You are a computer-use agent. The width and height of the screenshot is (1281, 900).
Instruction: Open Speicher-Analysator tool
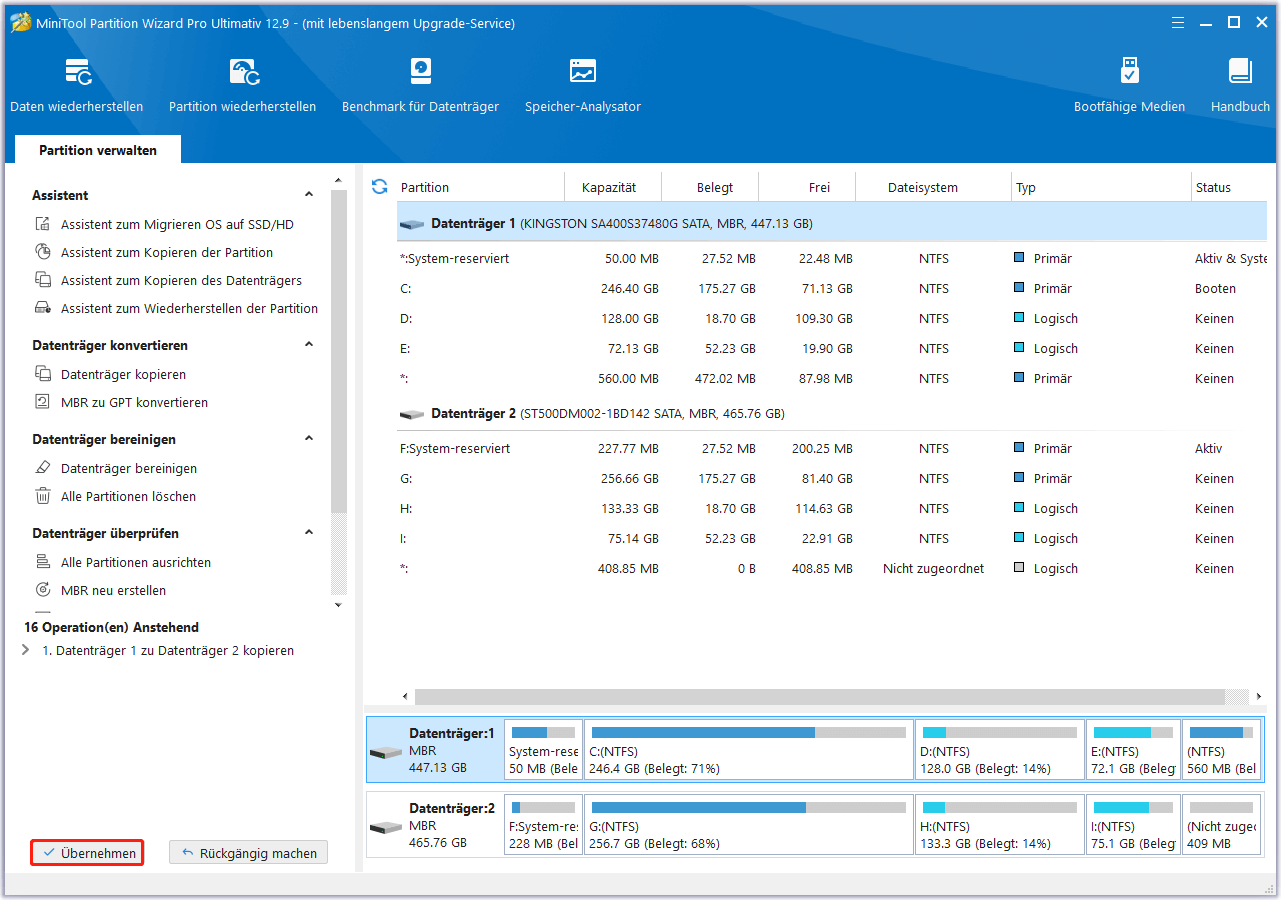pos(583,85)
